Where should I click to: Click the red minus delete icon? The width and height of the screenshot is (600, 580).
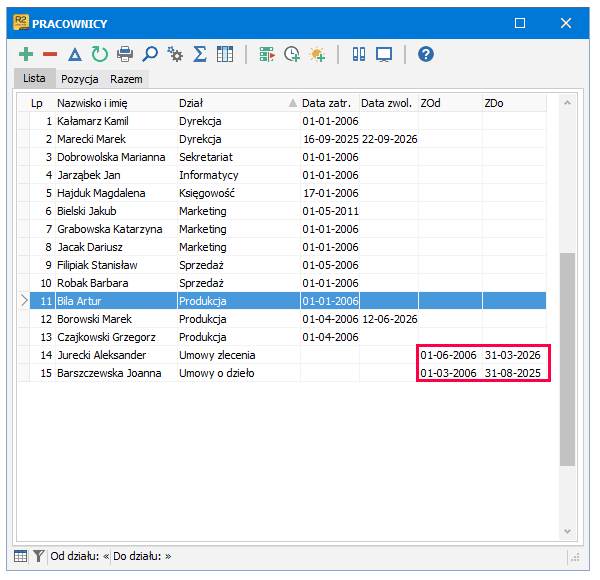[50, 54]
